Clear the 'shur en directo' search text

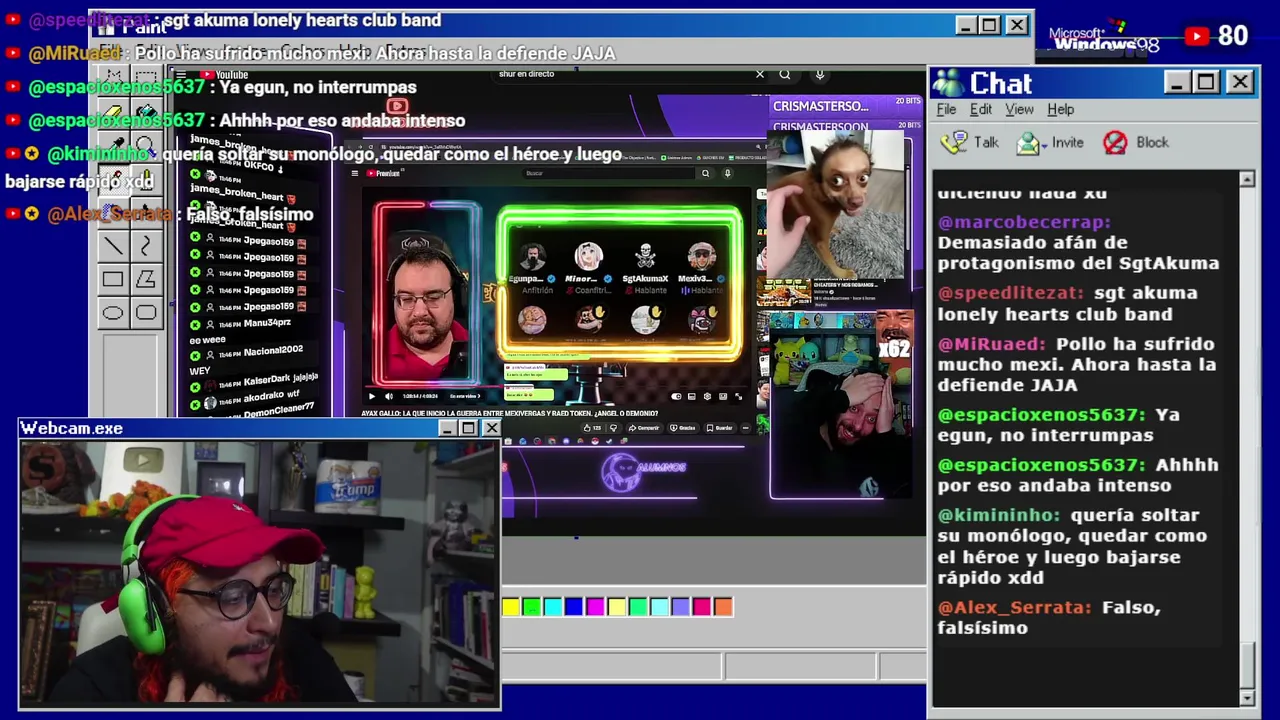coord(759,74)
